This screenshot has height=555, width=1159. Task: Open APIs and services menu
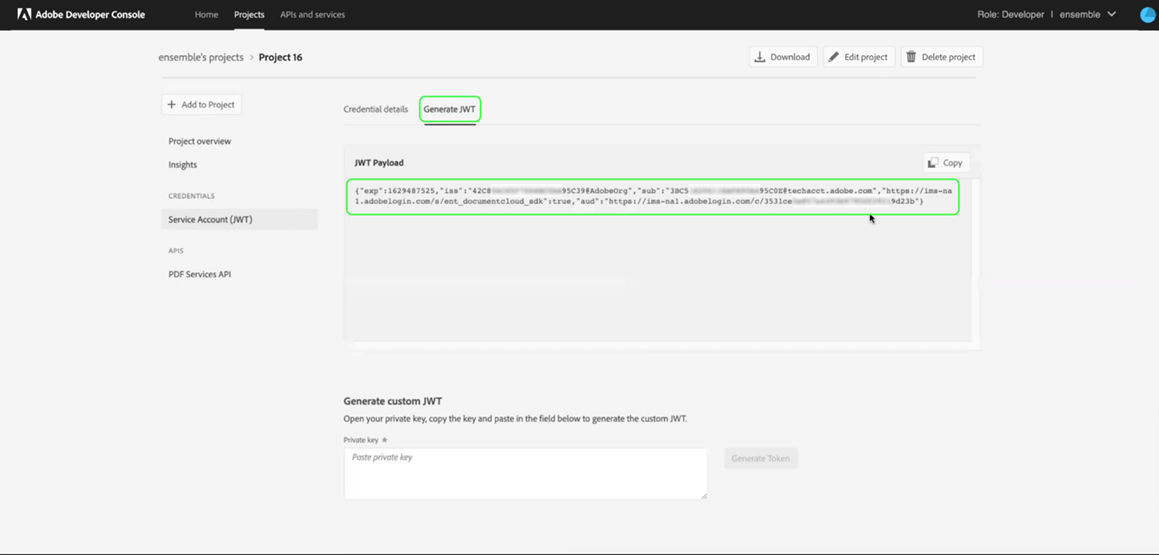(312, 14)
